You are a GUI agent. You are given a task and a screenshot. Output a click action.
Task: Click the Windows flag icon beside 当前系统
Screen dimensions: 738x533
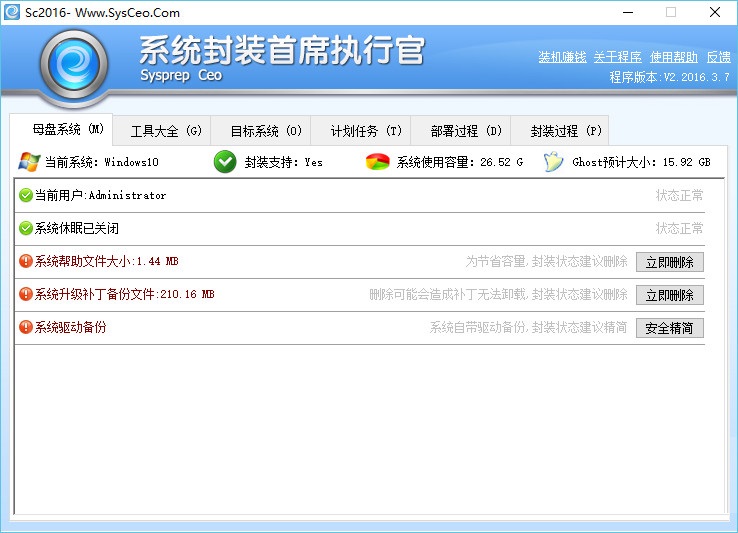[29, 162]
